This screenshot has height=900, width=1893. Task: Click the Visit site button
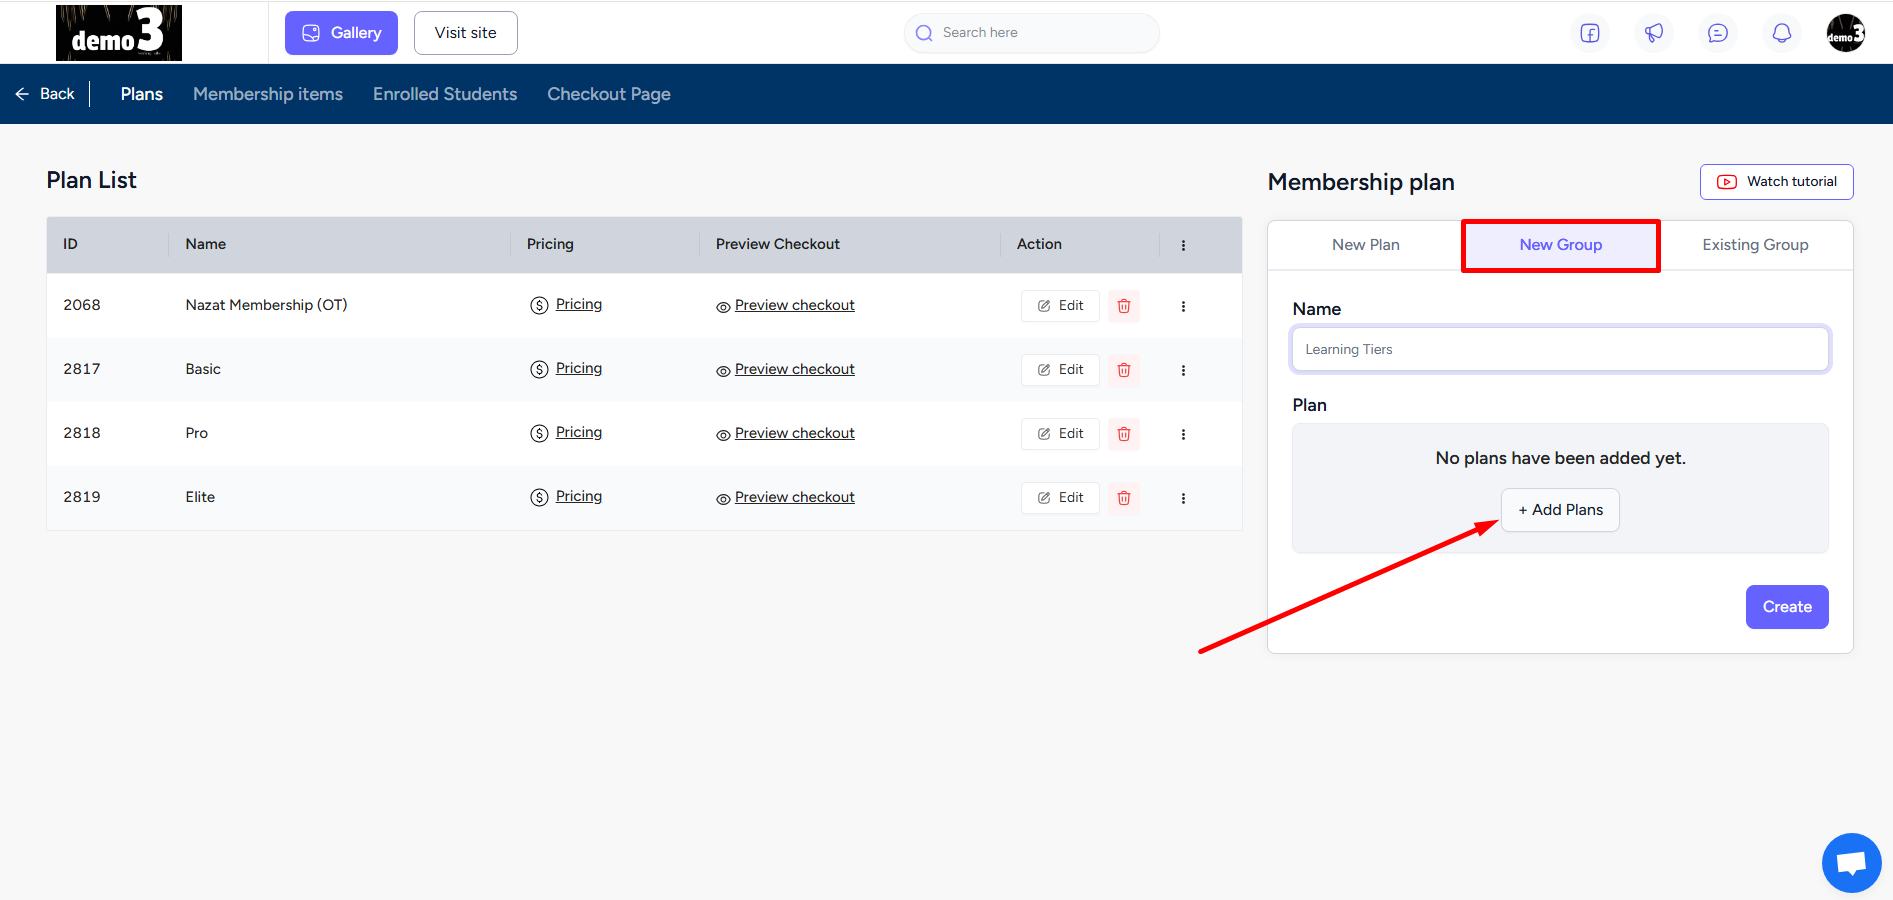coord(466,33)
